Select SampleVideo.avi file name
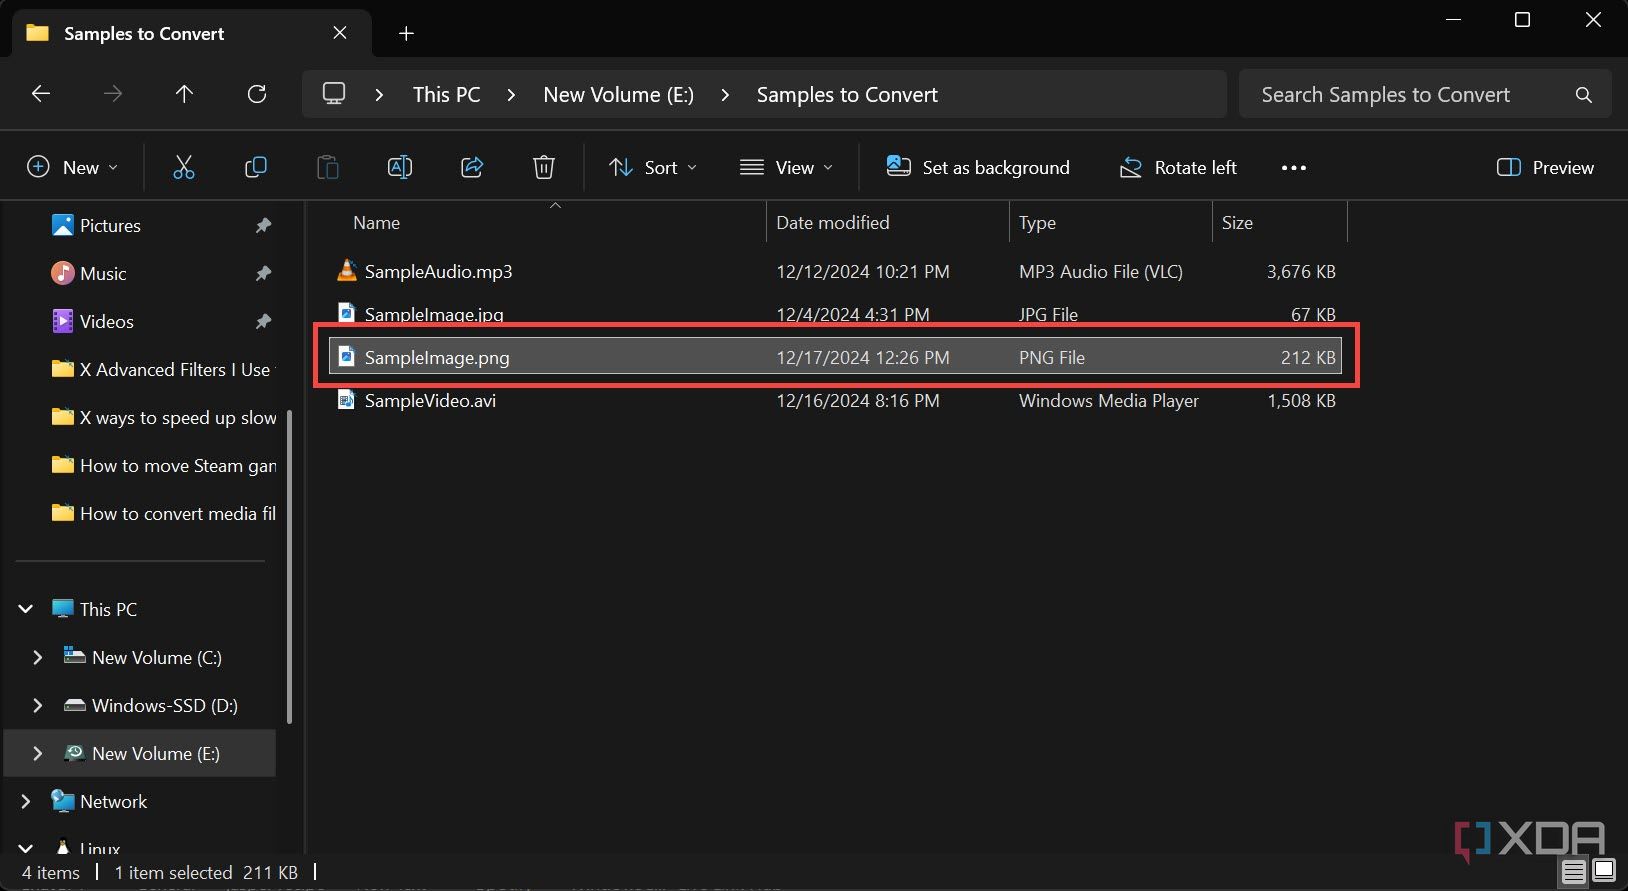This screenshot has width=1628, height=891. click(430, 400)
